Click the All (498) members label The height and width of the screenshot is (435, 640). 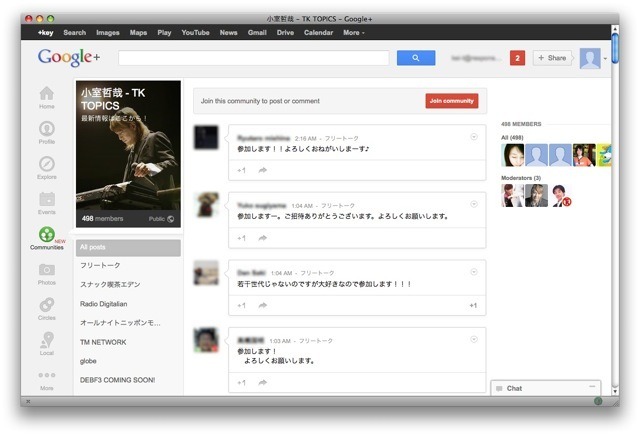pyautogui.click(x=512, y=138)
